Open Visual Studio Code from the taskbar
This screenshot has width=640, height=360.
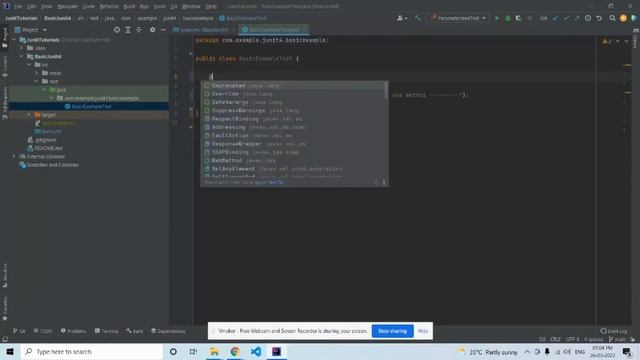point(256,351)
